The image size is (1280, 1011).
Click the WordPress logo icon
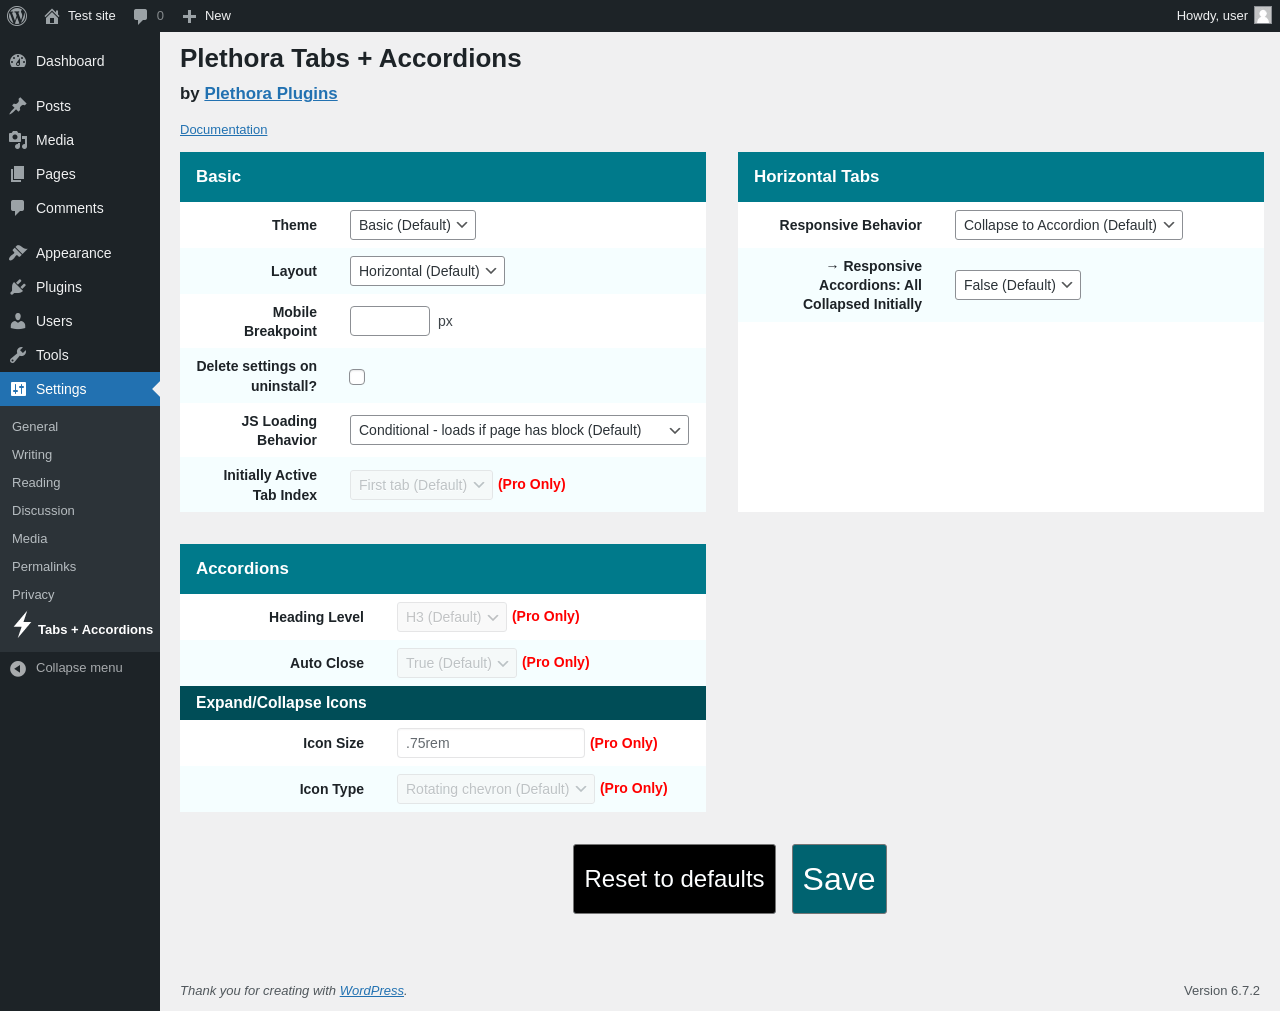[17, 16]
